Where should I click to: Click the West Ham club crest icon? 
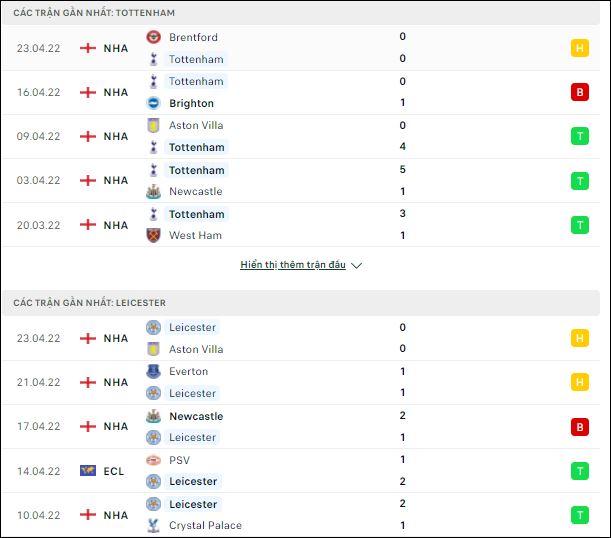point(153,235)
